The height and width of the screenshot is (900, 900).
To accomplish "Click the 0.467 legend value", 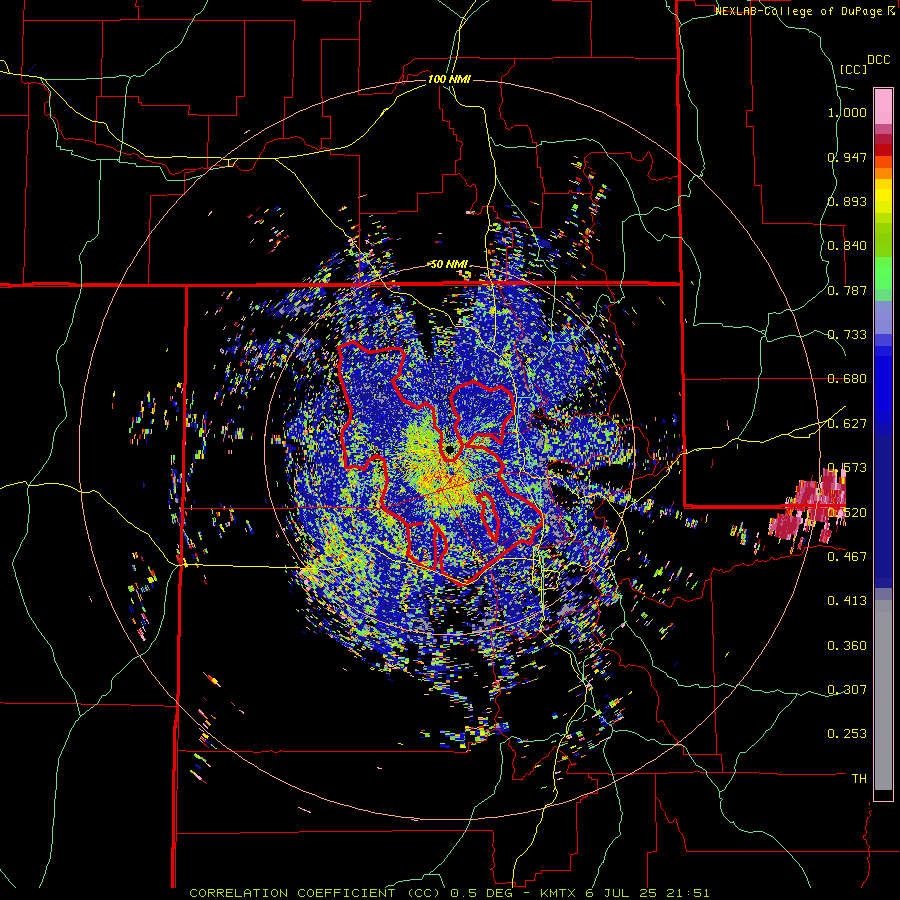I will 847,556.
